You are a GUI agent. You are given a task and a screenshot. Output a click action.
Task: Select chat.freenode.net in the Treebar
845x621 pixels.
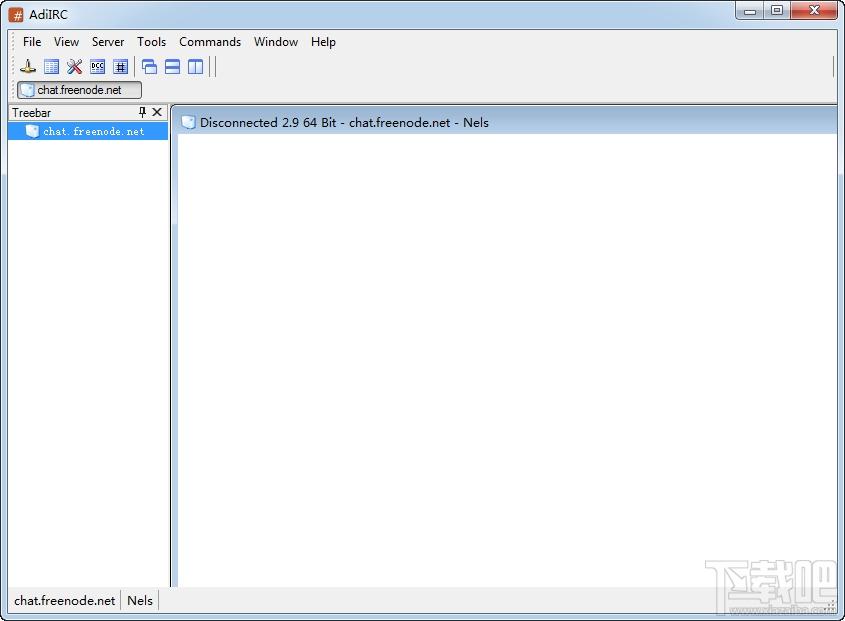click(x=88, y=132)
